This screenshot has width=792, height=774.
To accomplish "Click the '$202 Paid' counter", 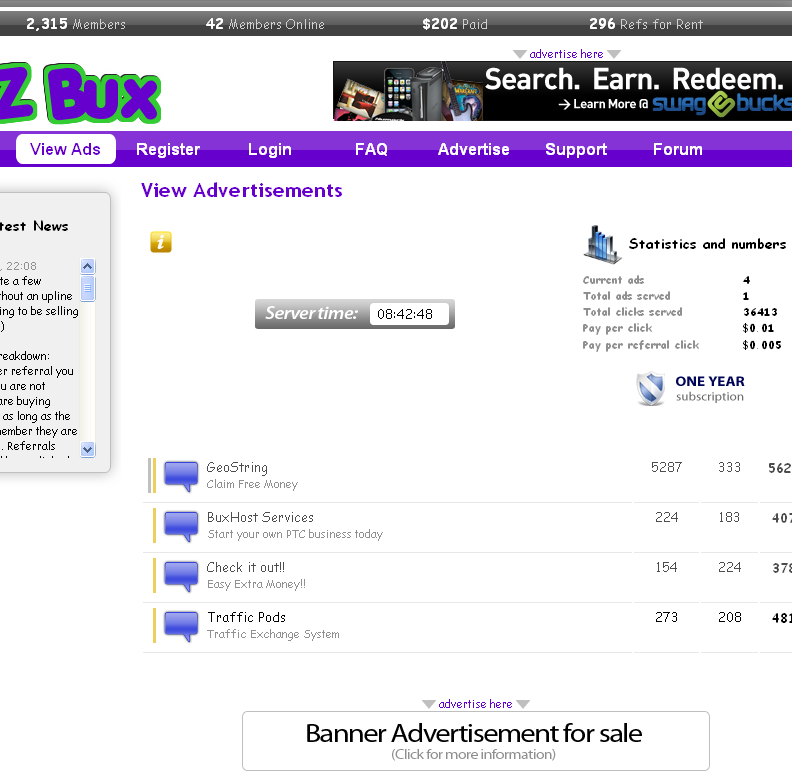I will [455, 24].
